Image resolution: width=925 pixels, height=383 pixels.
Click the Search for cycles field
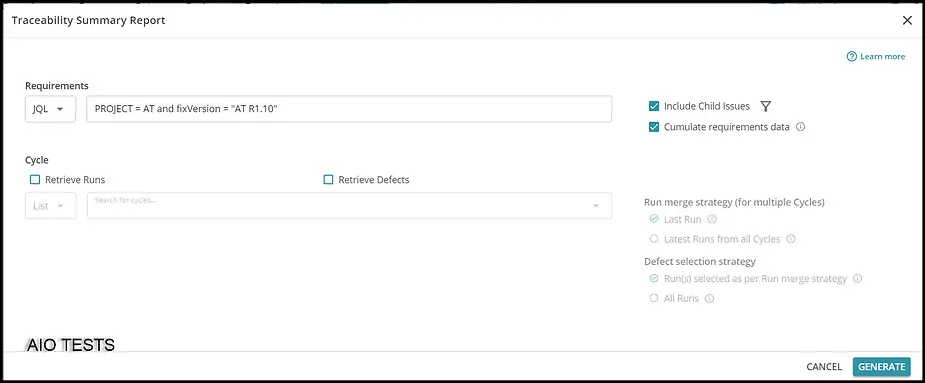click(x=349, y=206)
